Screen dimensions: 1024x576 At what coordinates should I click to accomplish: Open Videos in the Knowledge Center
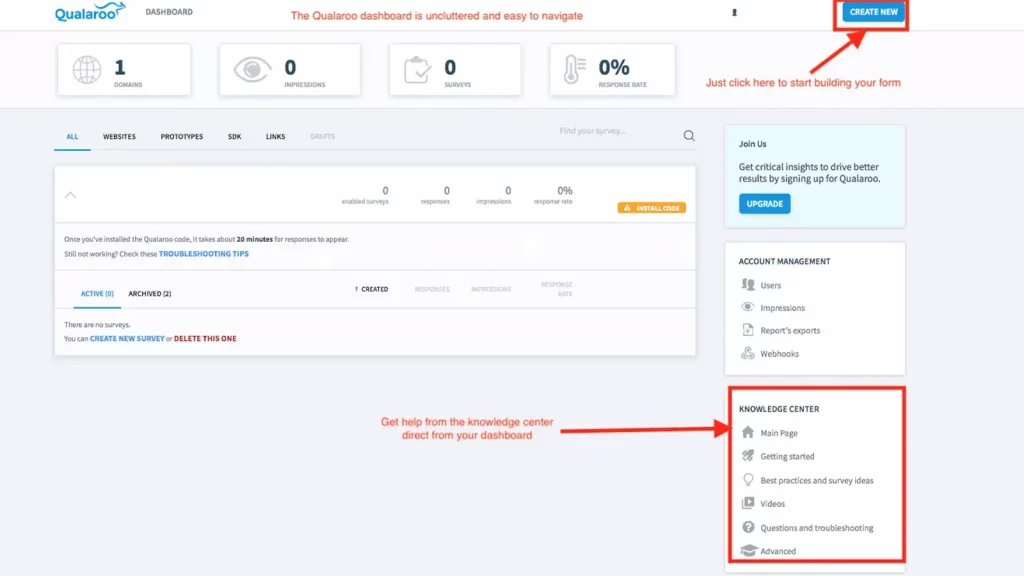[771, 503]
